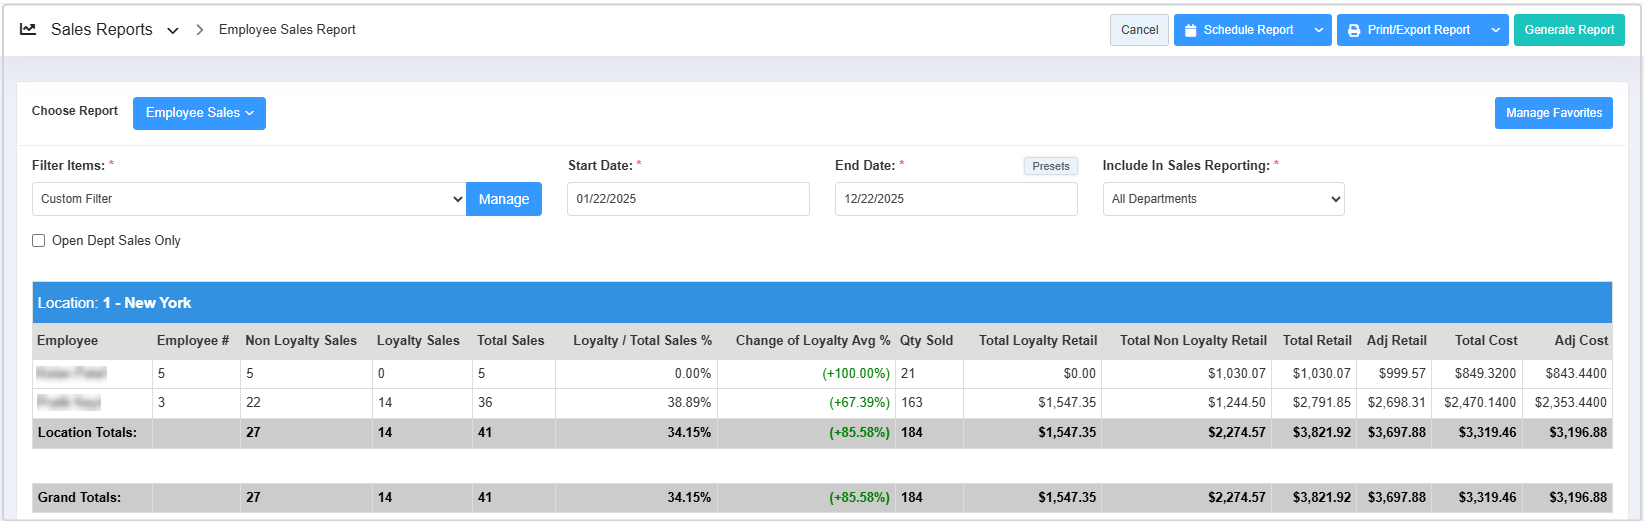Enable the Open Dept Sales Only checkbox

click(x=39, y=241)
